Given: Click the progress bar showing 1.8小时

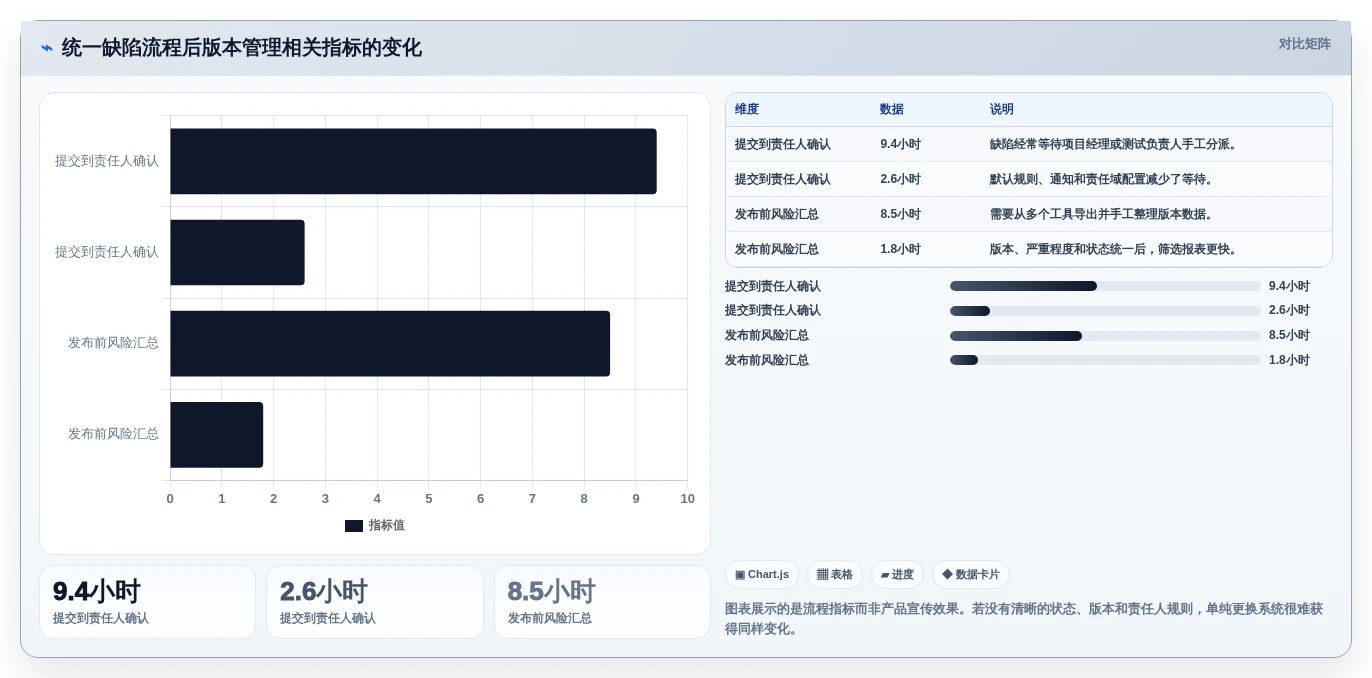Looking at the screenshot, I should 1105,360.
